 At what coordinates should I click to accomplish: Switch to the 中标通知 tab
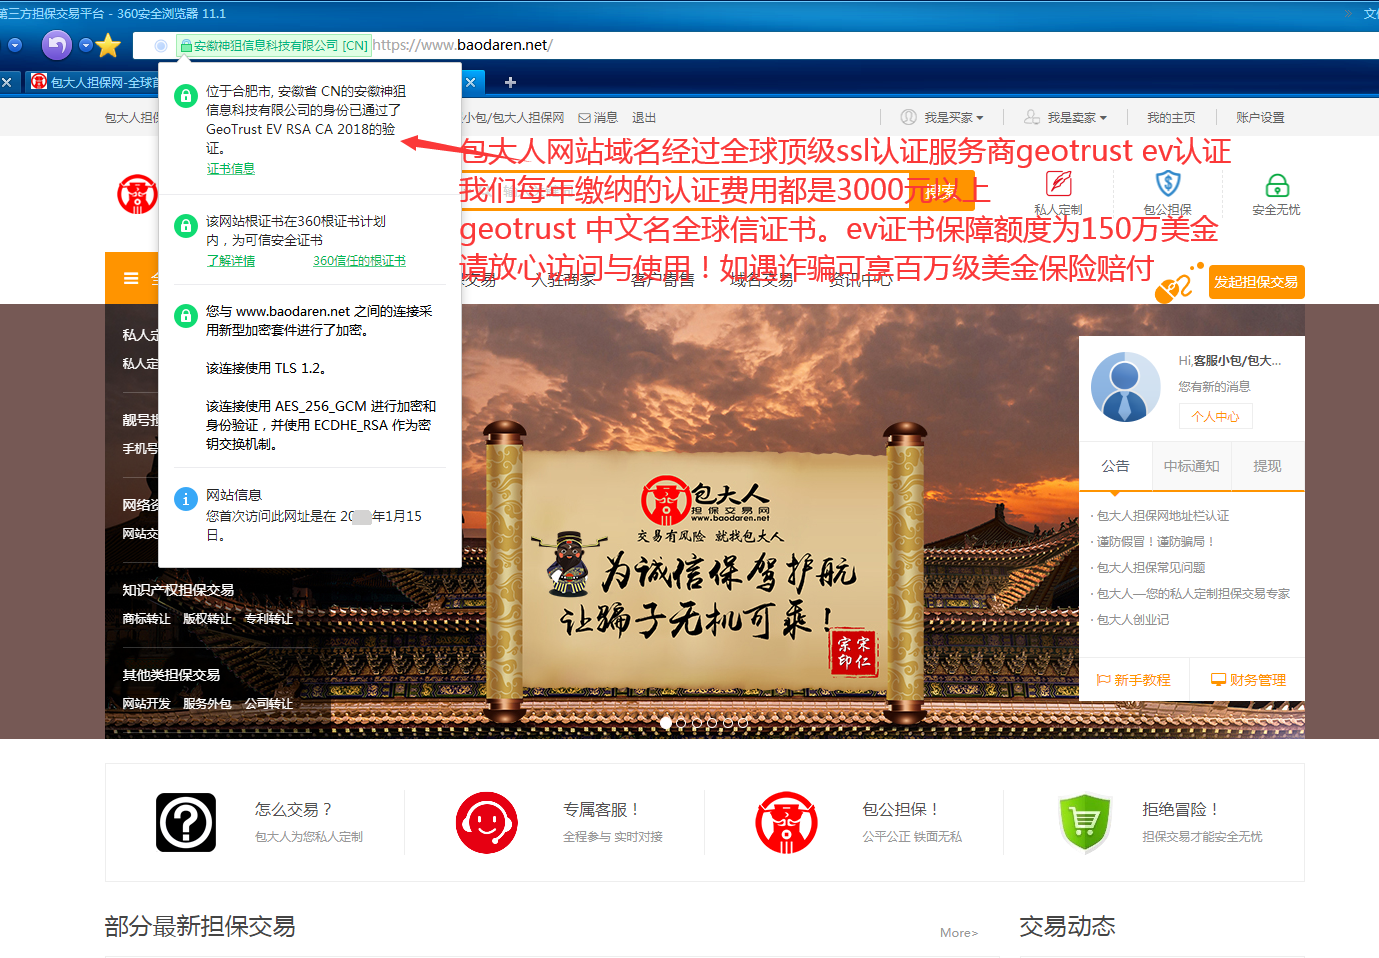pos(1191,466)
